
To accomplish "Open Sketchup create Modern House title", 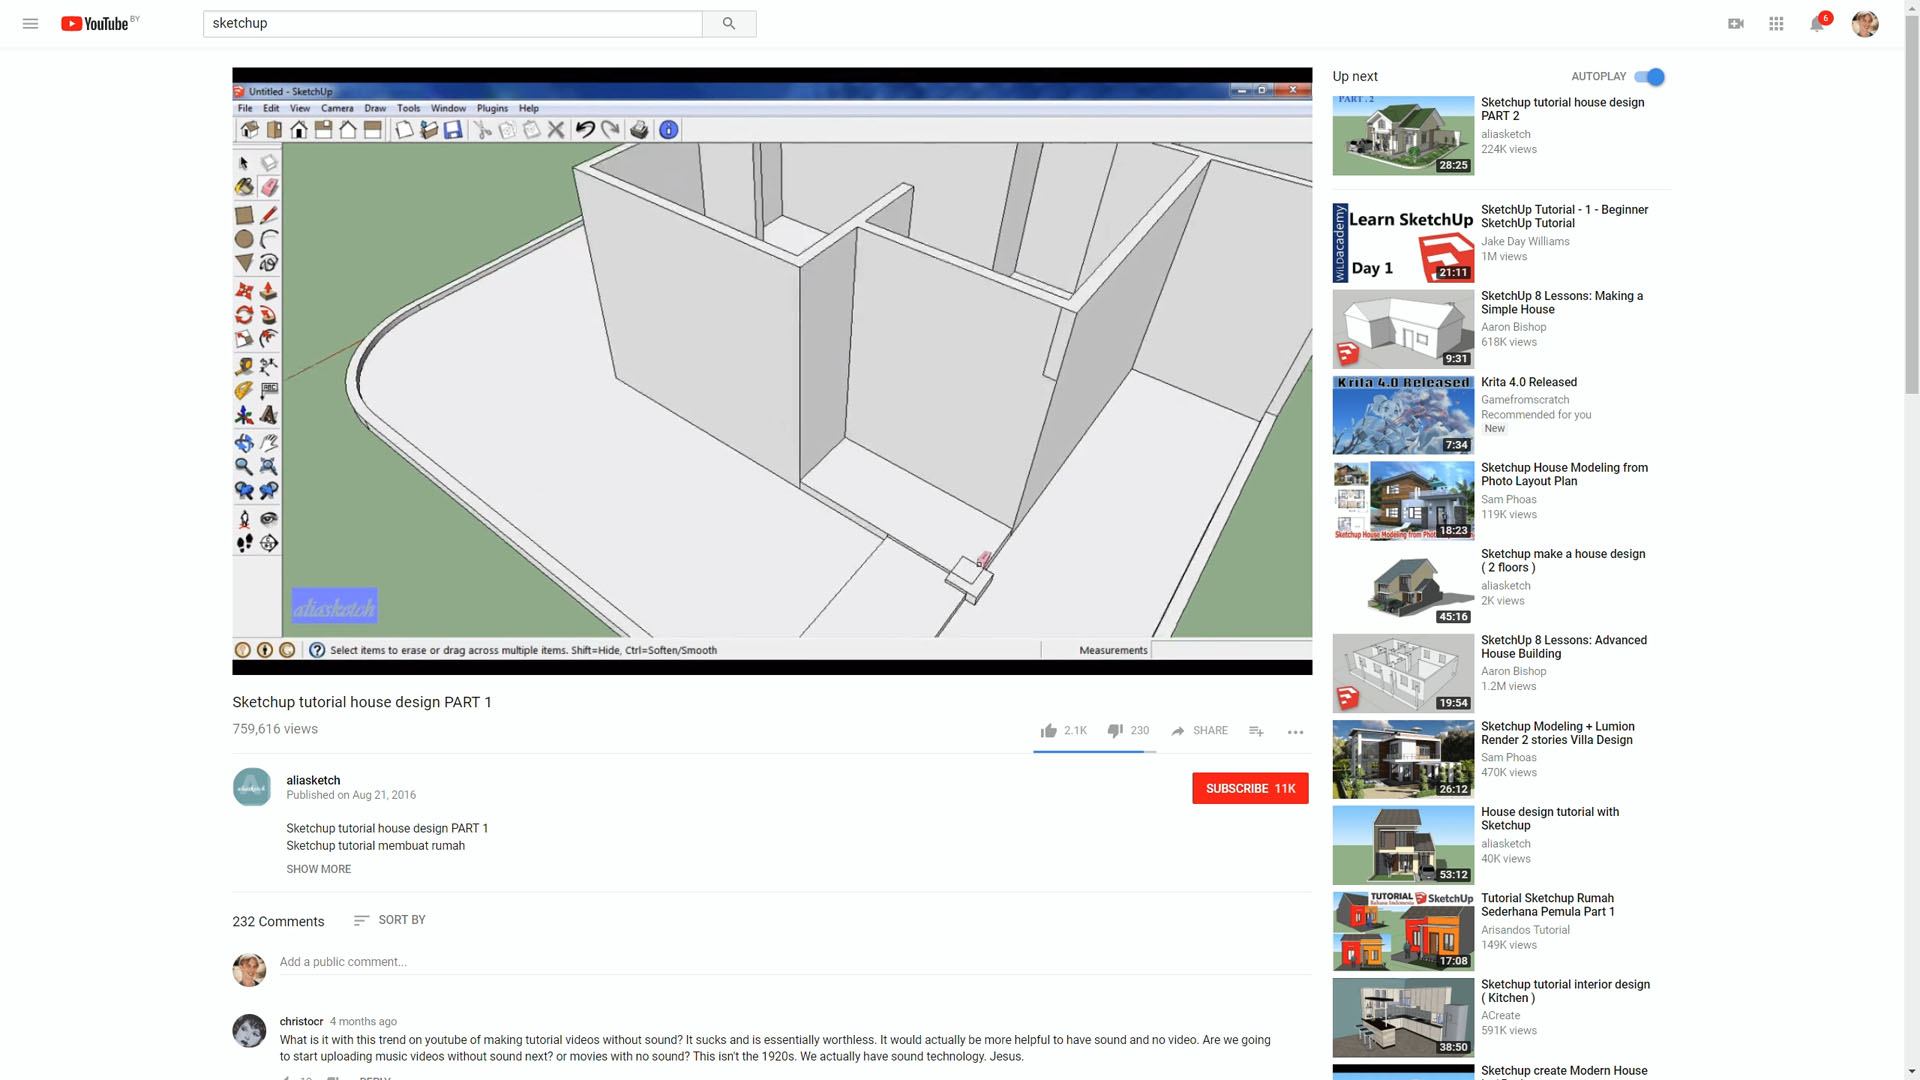I will point(1564,1071).
